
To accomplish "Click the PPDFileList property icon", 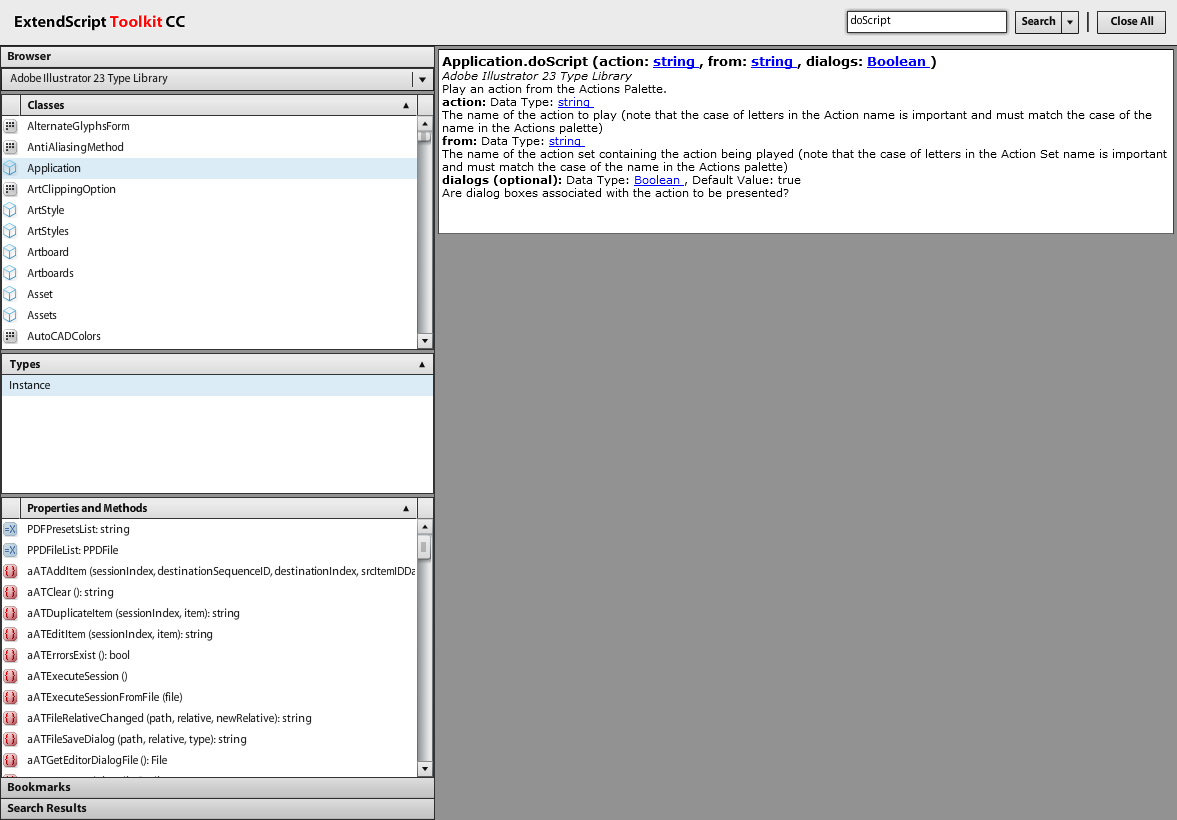I will (11, 550).
